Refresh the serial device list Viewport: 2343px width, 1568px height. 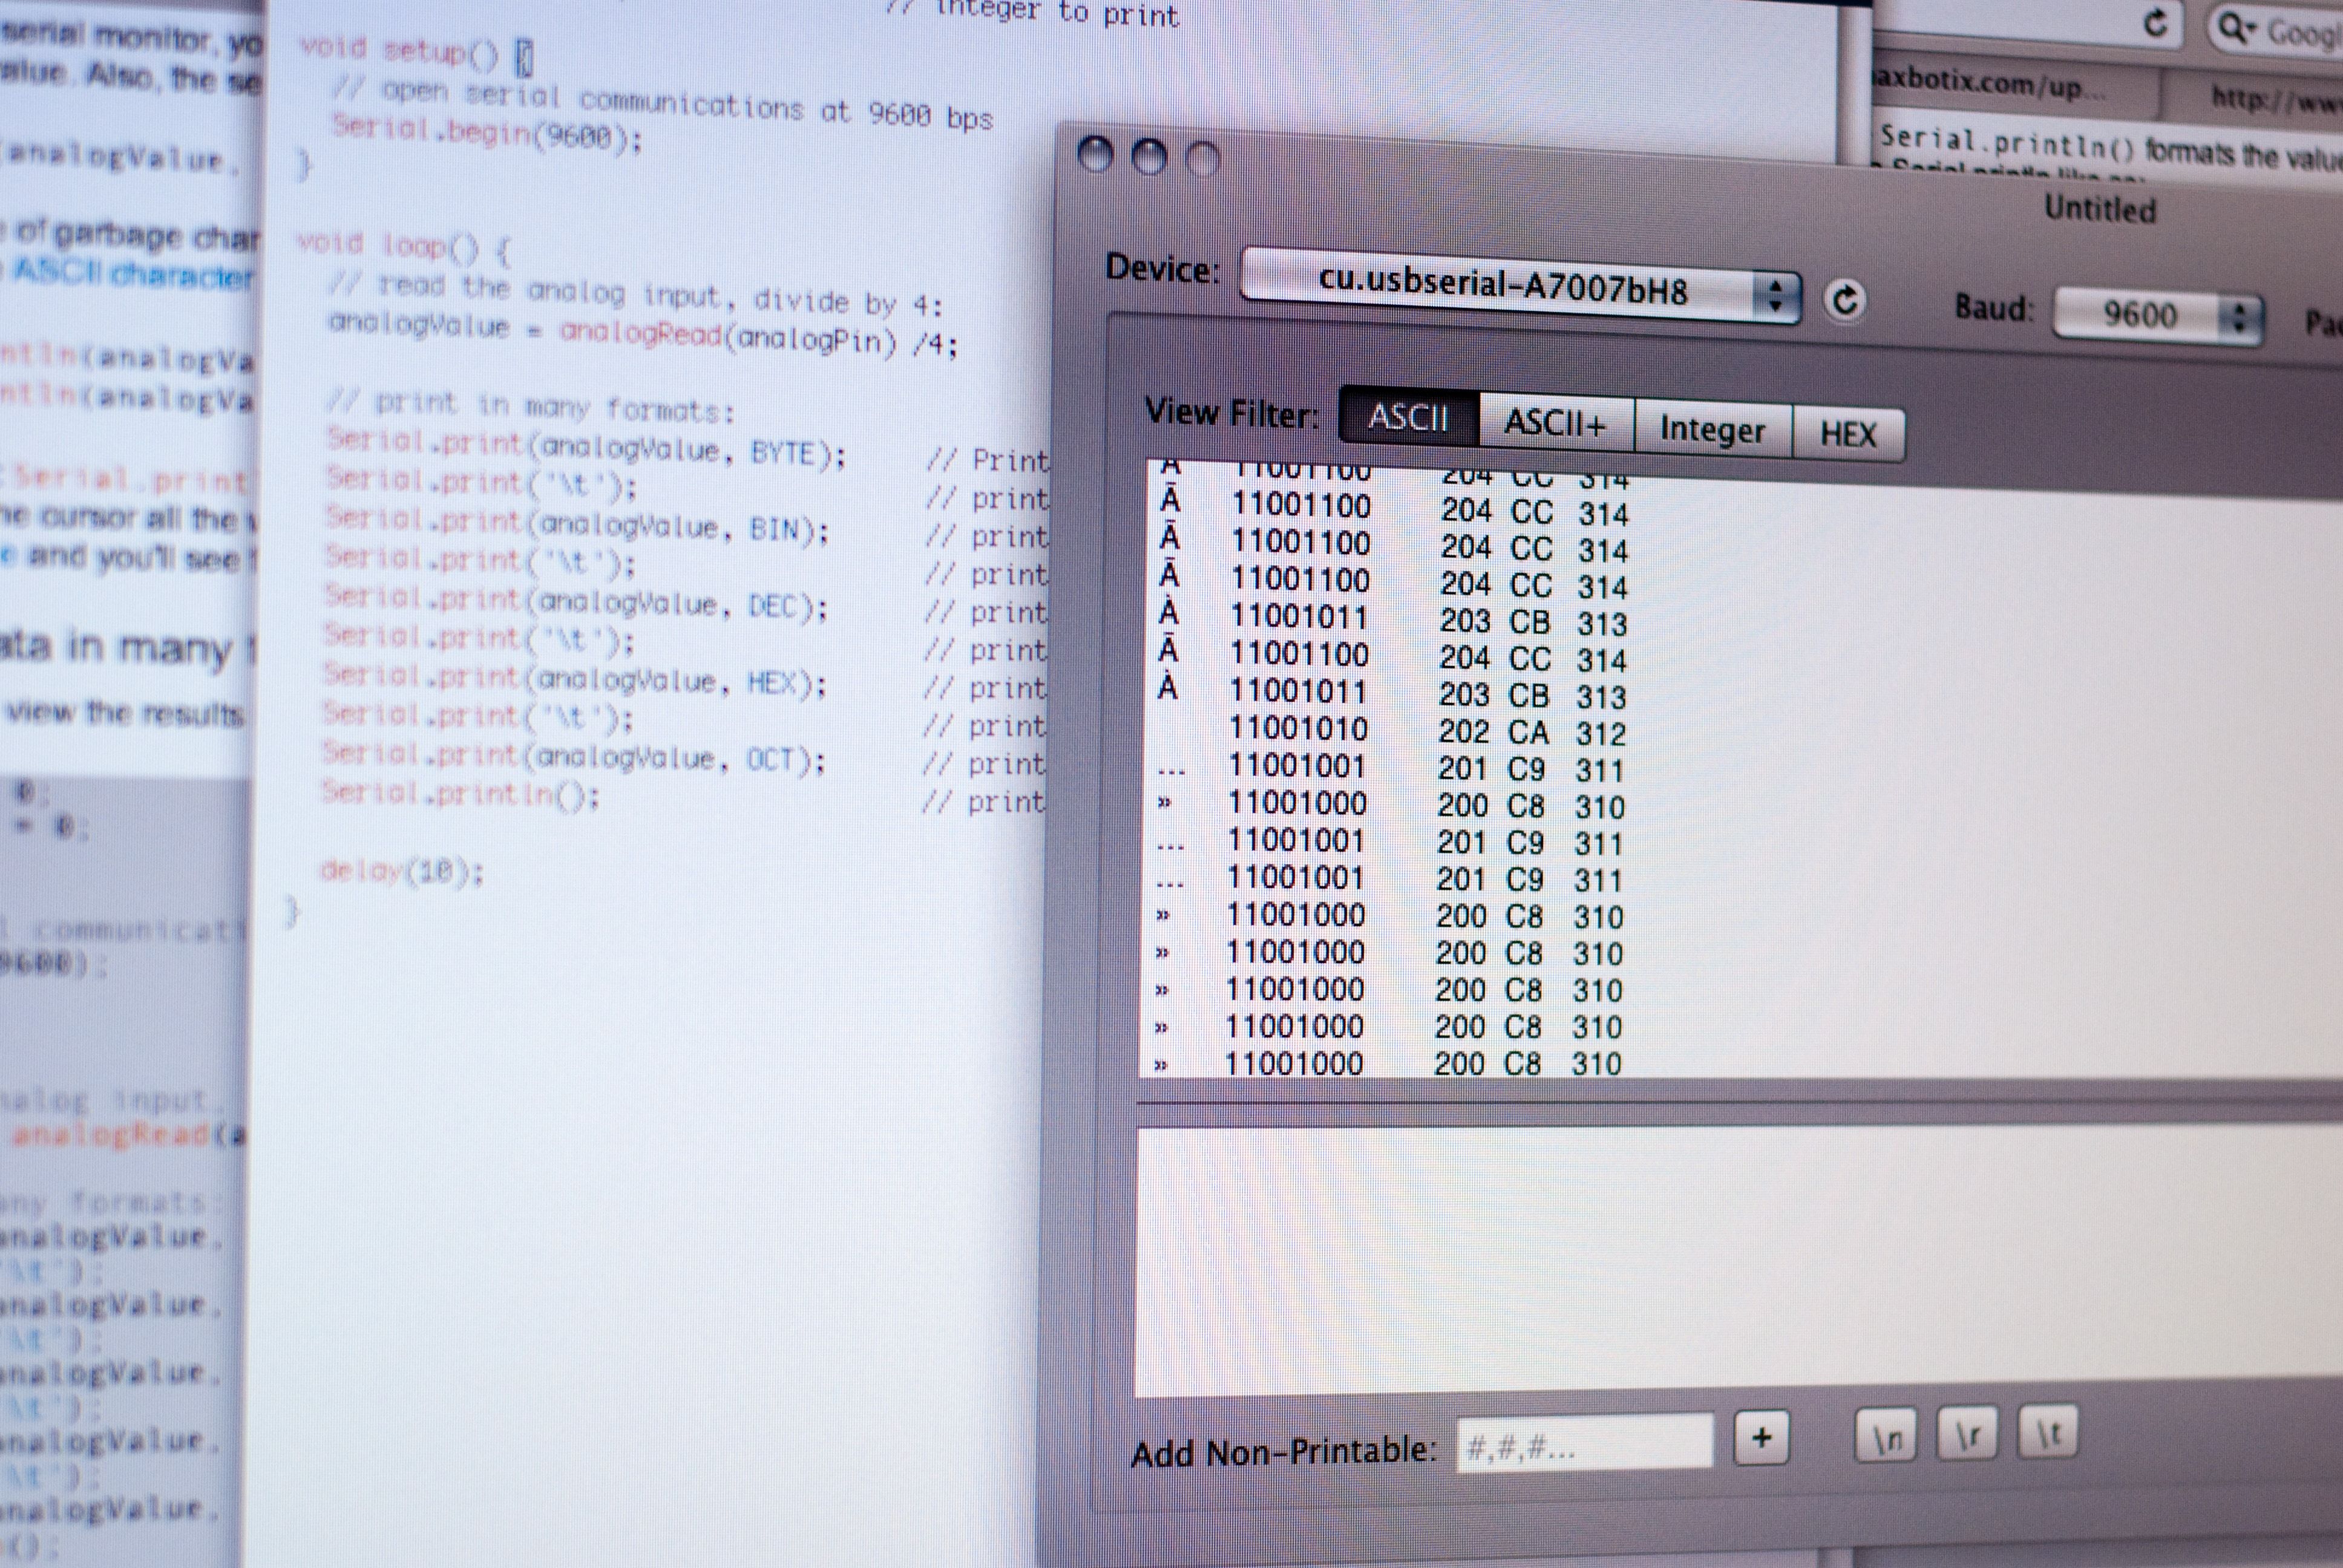coord(1845,300)
